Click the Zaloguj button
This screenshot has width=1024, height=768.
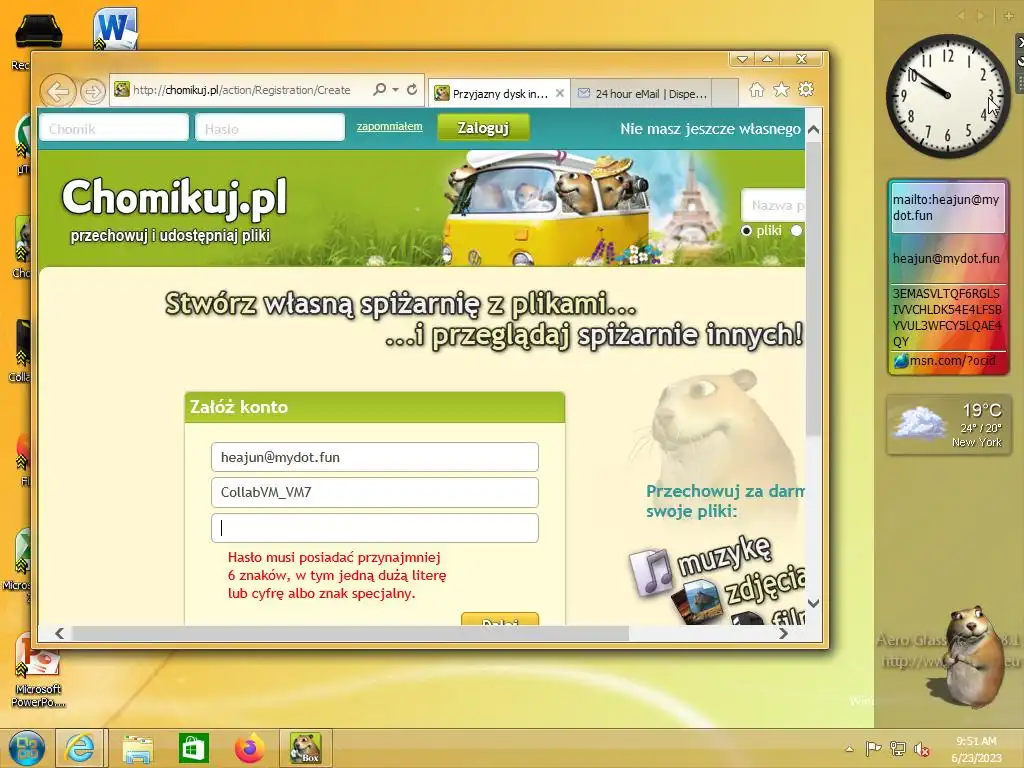pyautogui.click(x=483, y=128)
